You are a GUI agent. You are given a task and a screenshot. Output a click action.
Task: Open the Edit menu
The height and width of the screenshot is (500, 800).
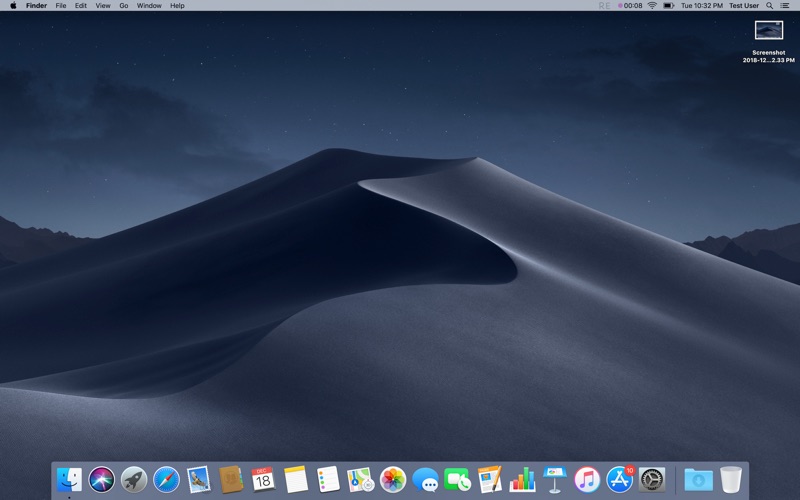pyautogui.click(x=81, y=6)
